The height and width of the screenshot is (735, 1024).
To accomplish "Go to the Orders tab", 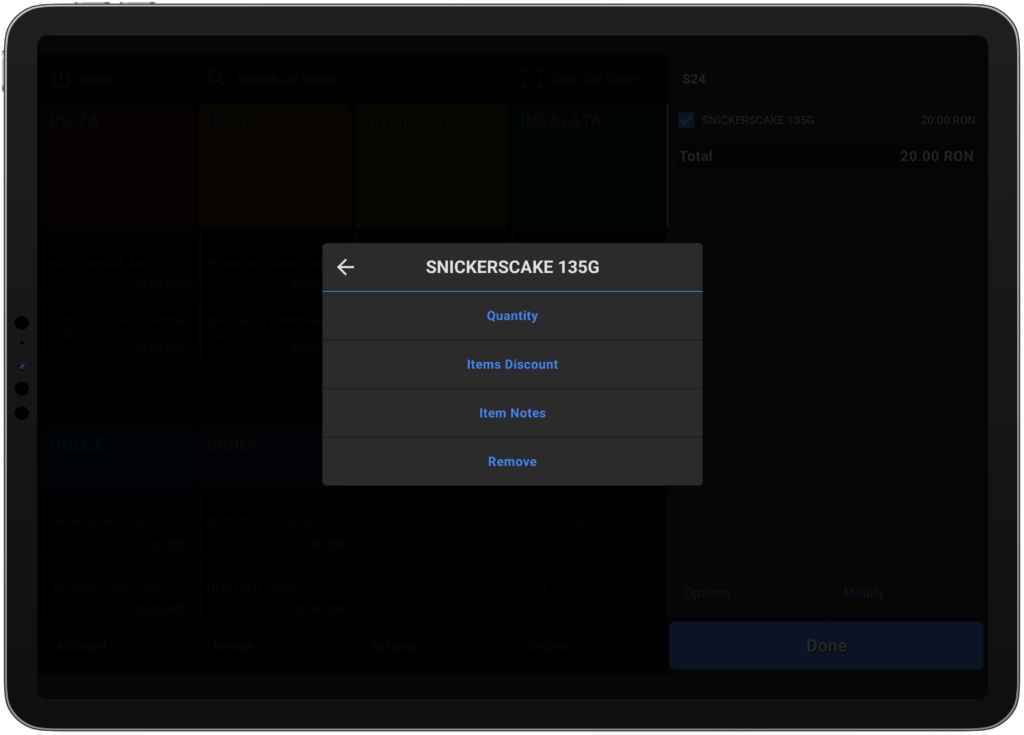I will click(x=547, y=645).
